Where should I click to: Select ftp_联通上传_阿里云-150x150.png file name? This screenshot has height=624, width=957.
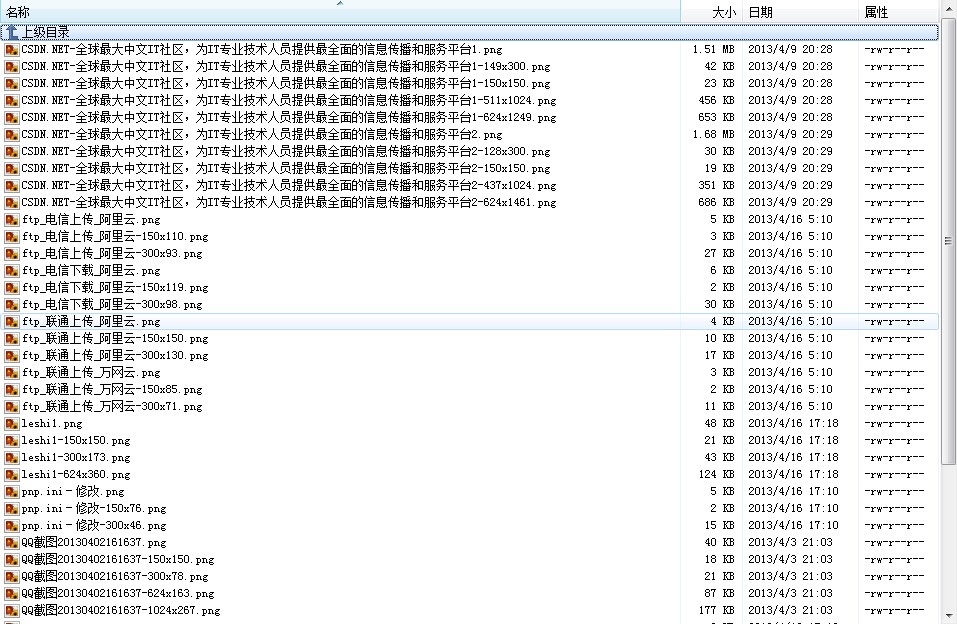point(115,339)
